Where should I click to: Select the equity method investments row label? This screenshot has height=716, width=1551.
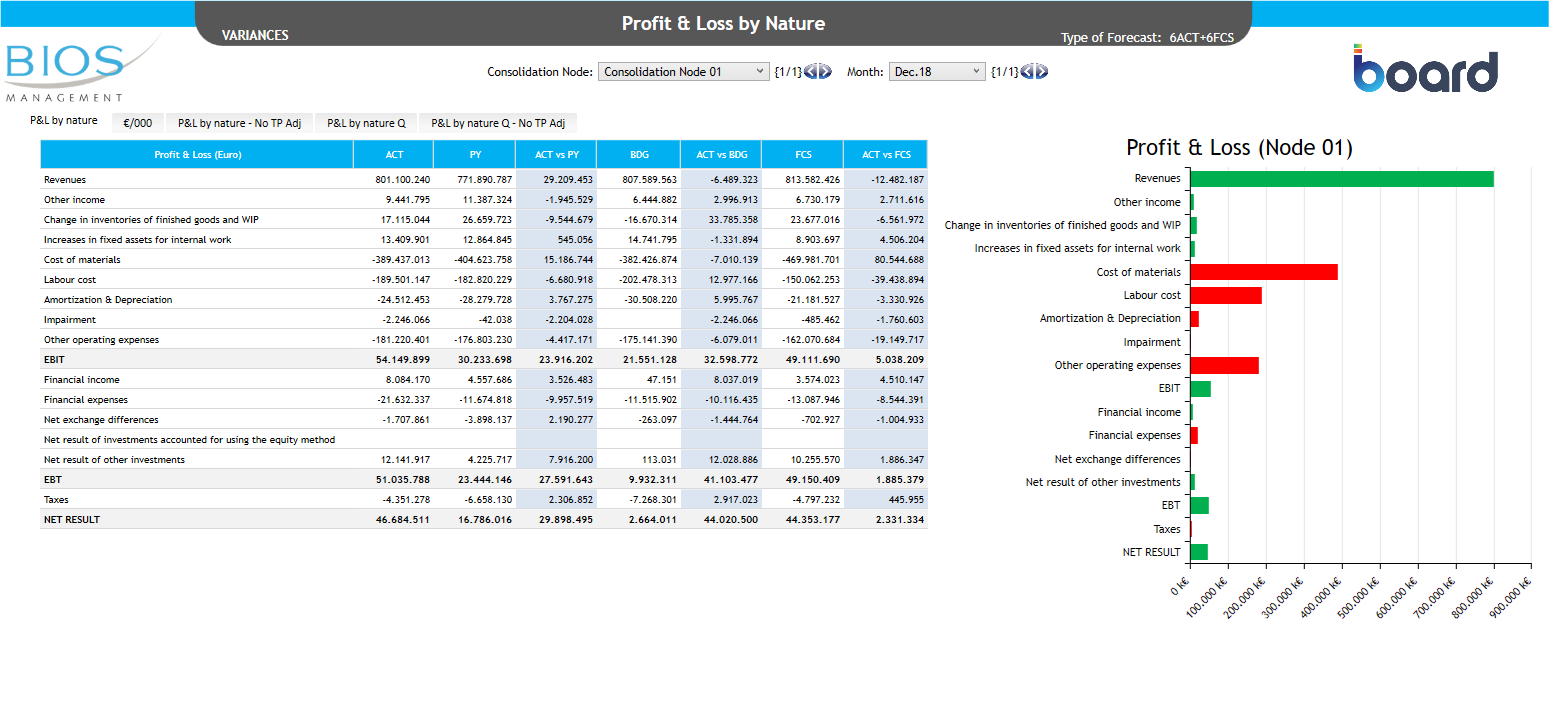pyautogui.click(x=190, y=440)
